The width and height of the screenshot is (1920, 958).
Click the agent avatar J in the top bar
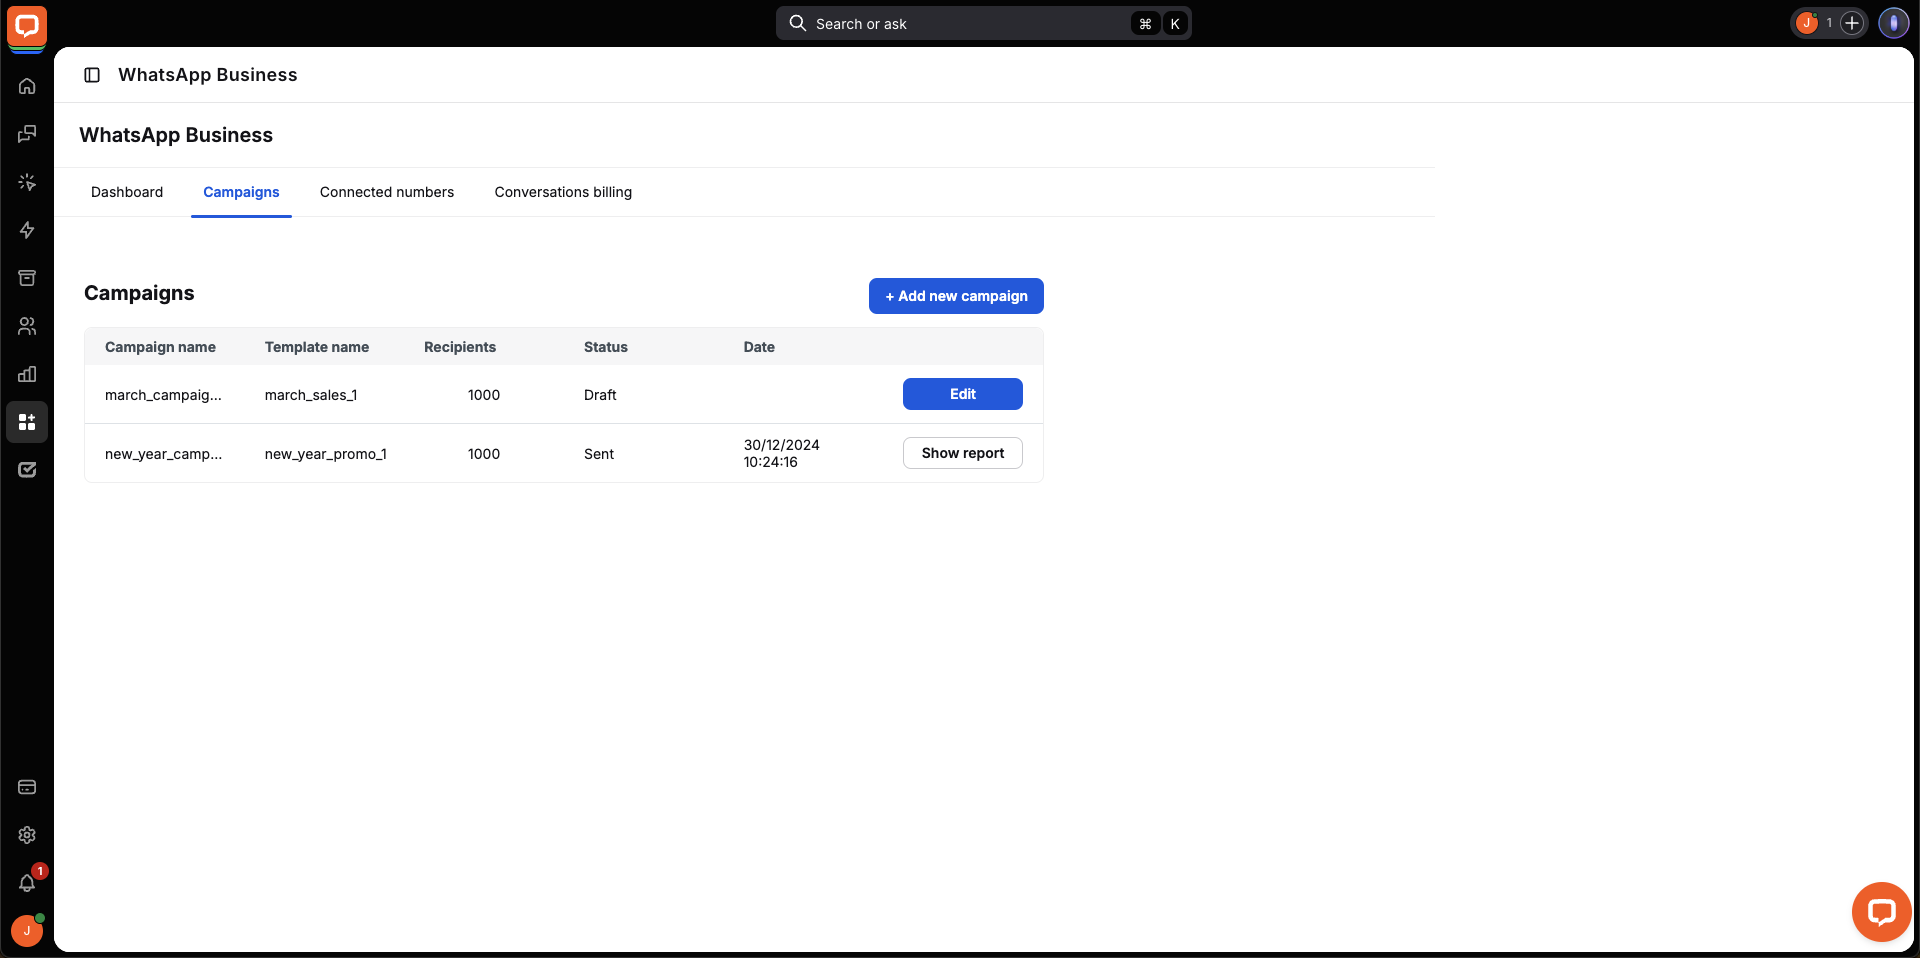click(1807, 23)
